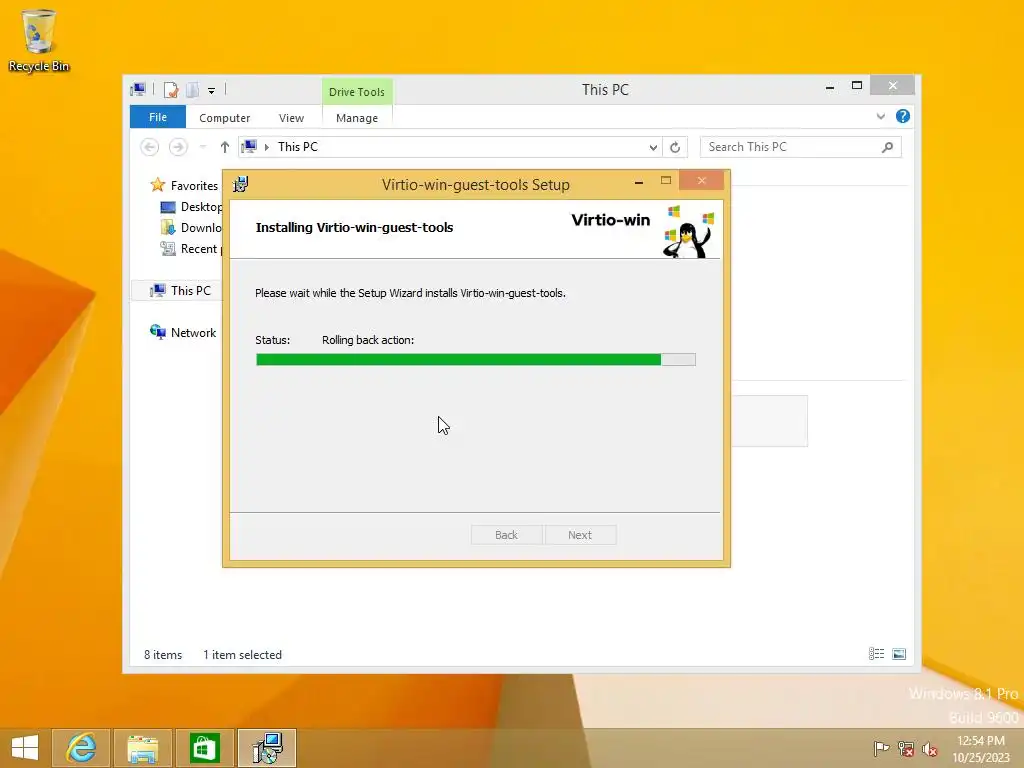Open the Windows Store taskbar icon
This screenshot has height=768, width=1024.
[204, 748]
